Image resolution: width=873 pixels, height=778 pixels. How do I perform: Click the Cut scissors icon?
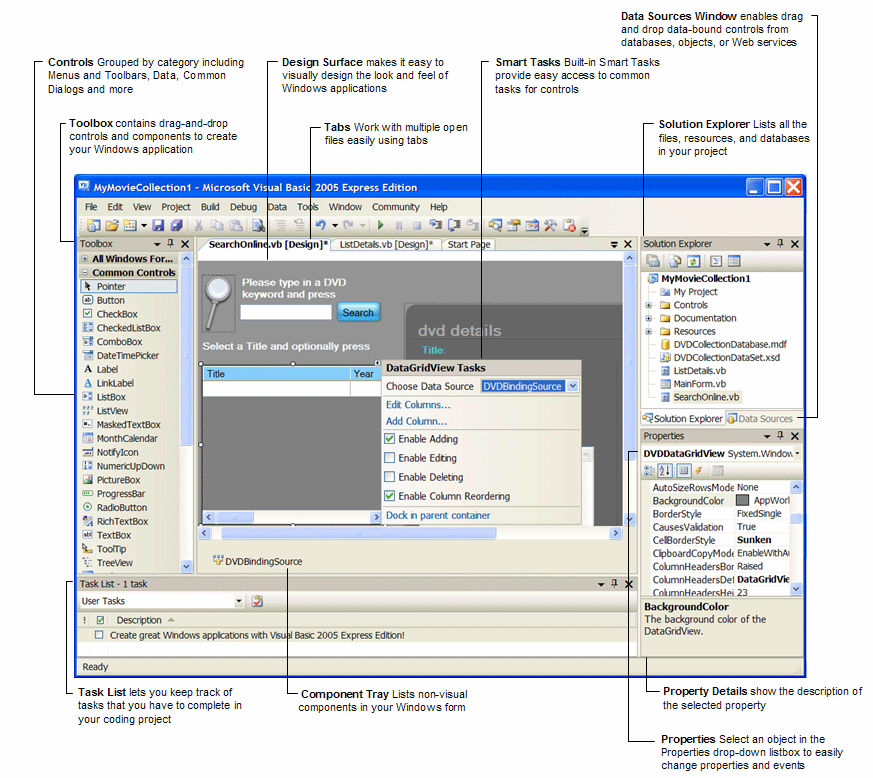[199, 226]
